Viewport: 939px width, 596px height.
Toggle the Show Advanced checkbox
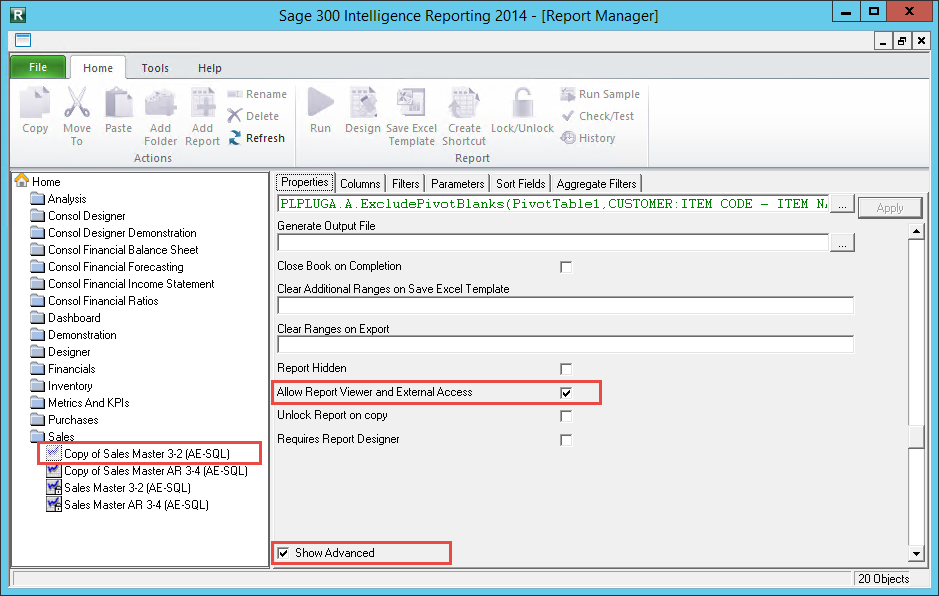pos(283,553)
